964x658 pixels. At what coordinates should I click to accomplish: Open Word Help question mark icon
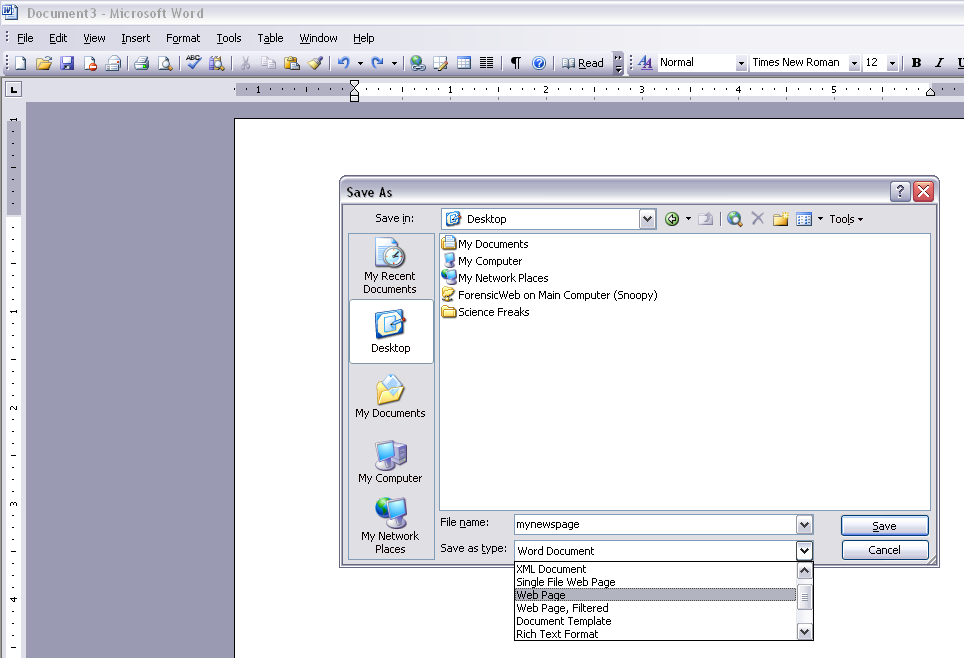[x=539, y=63]
